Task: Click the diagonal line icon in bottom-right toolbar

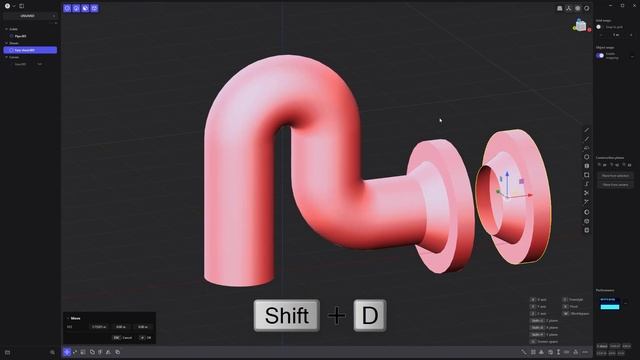Action: (524, 352)
